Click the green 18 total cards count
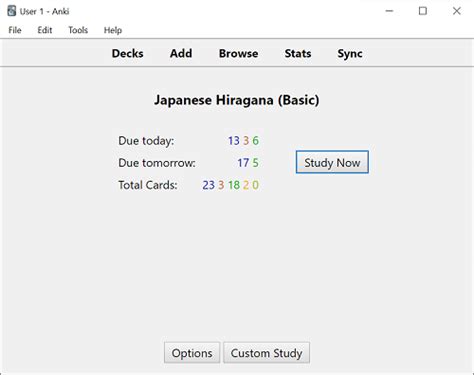This screenshot has height=375, width=474. (234, 185)
